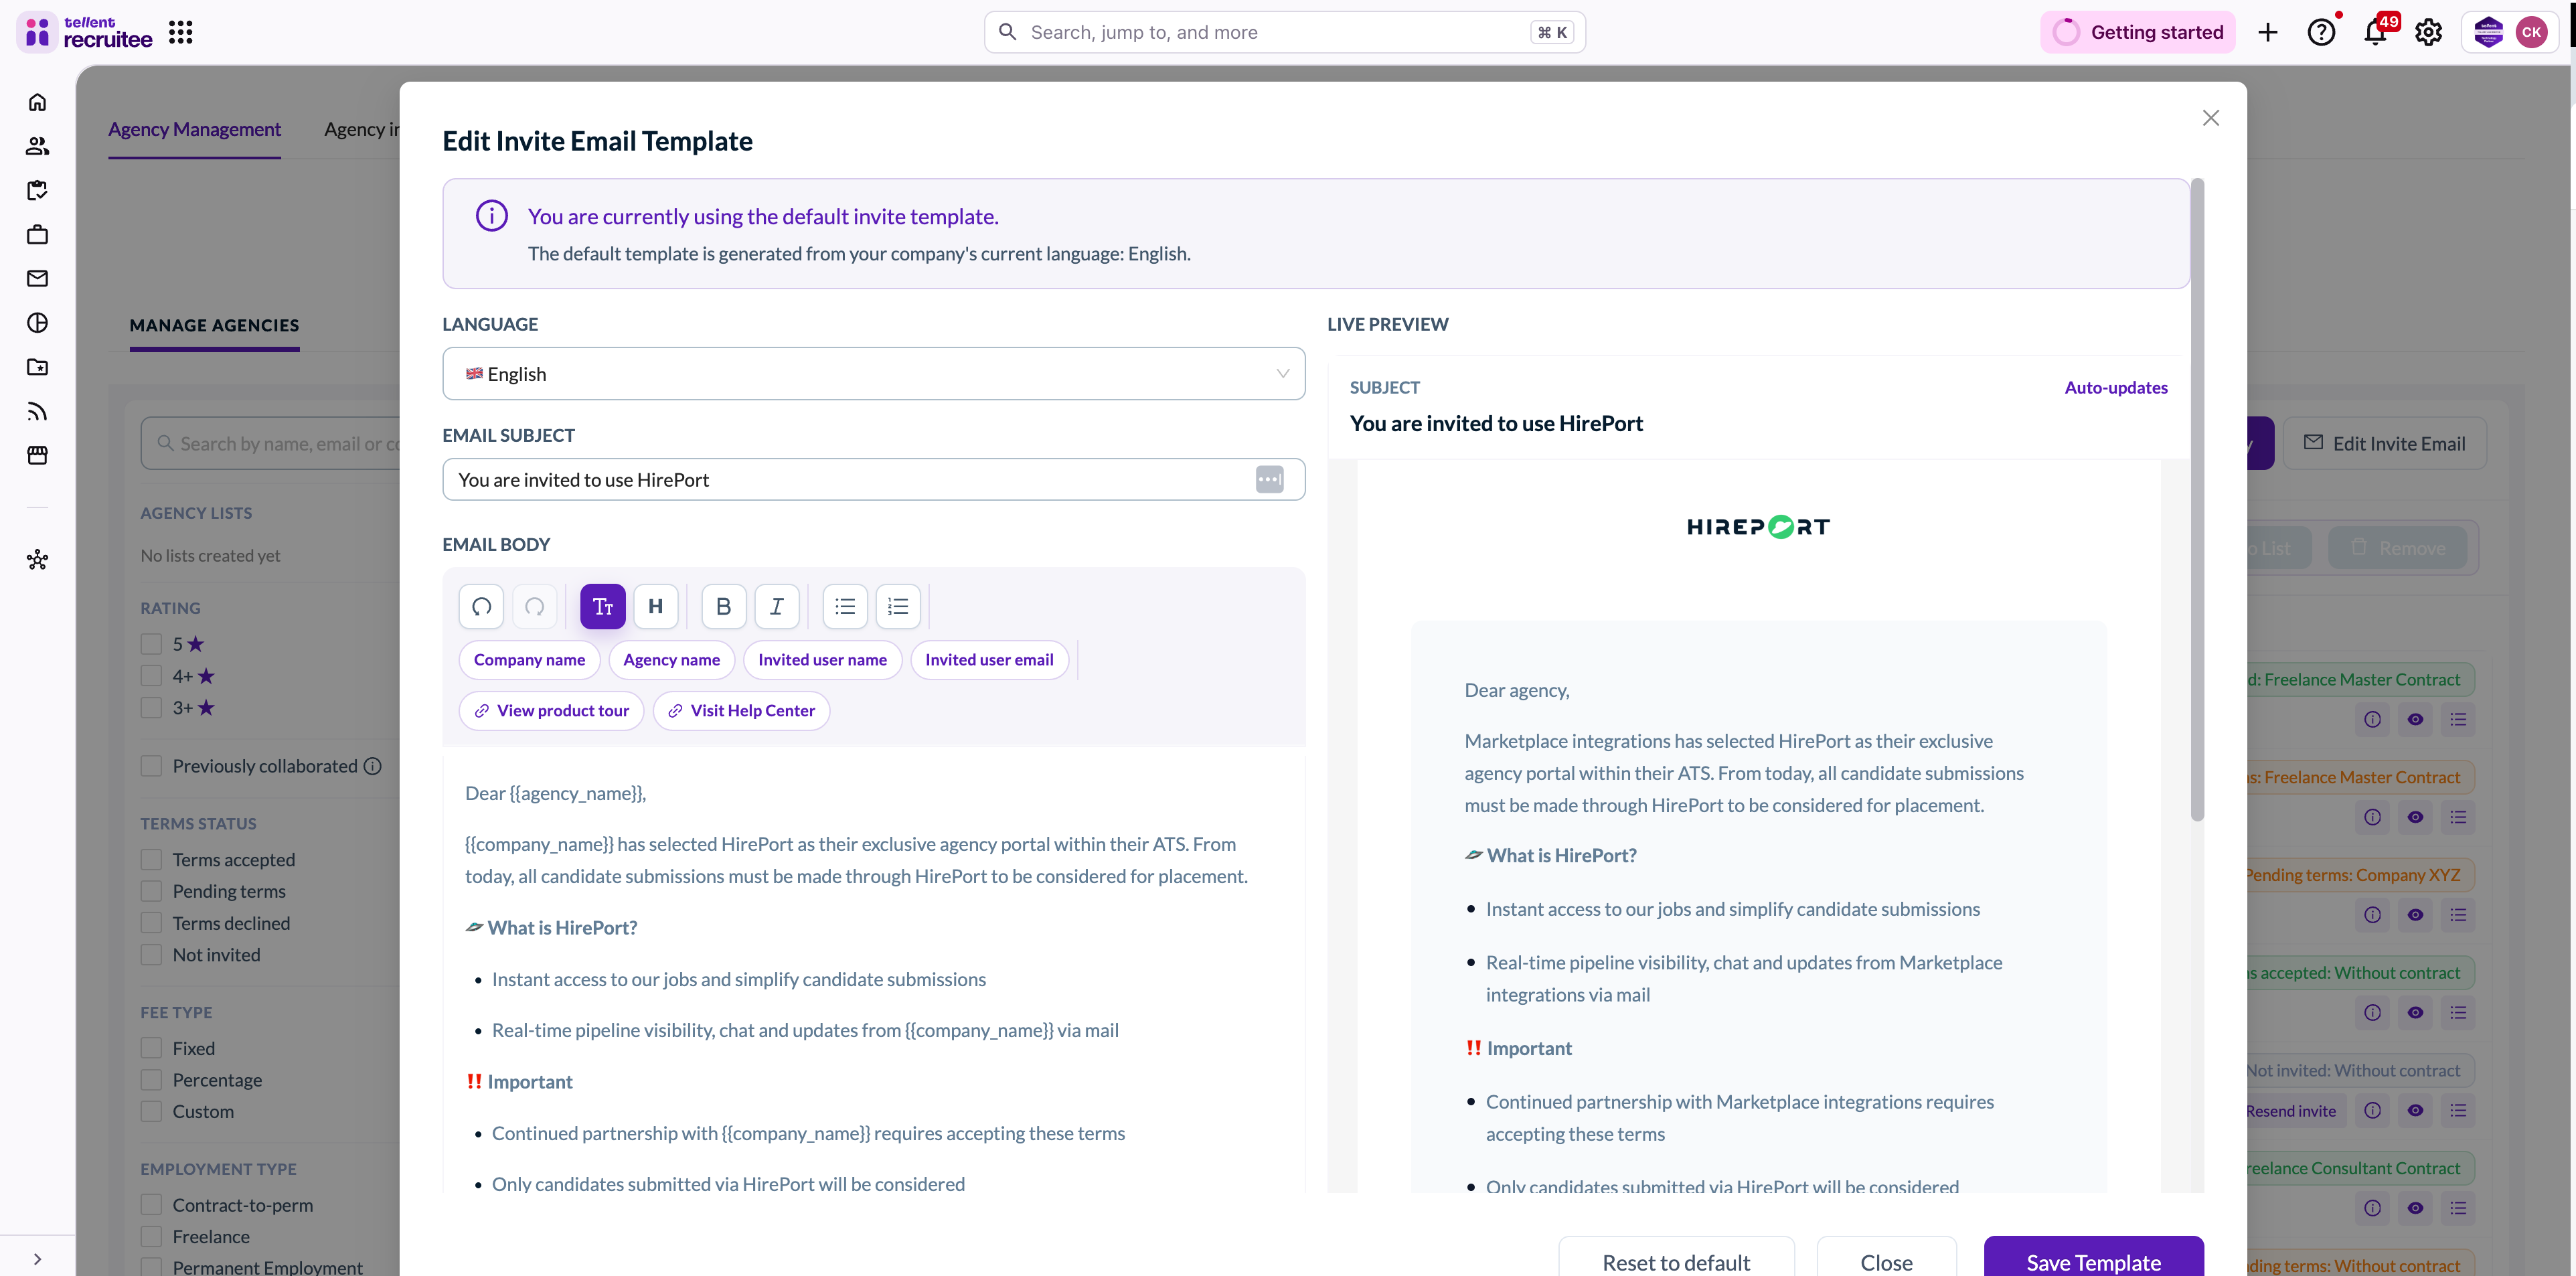Insert Agency name variable
This screenshot has height=1276, width=2576.
[671, 660]
